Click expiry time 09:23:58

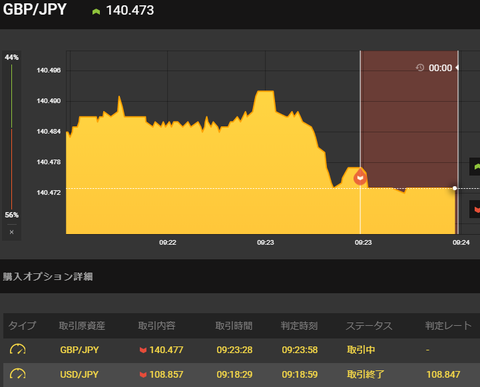(300, 350)
